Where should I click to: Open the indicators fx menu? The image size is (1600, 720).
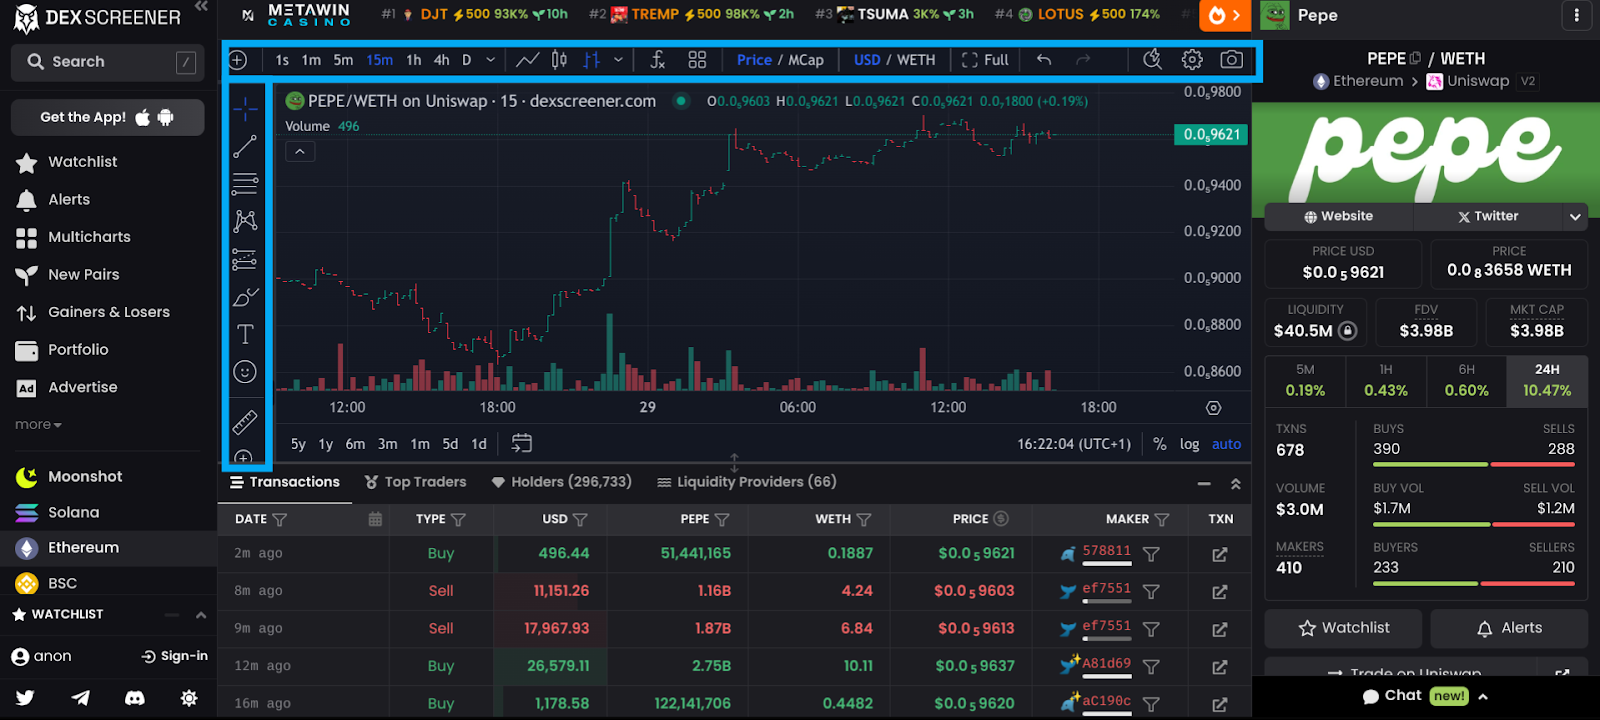point(657,60)
